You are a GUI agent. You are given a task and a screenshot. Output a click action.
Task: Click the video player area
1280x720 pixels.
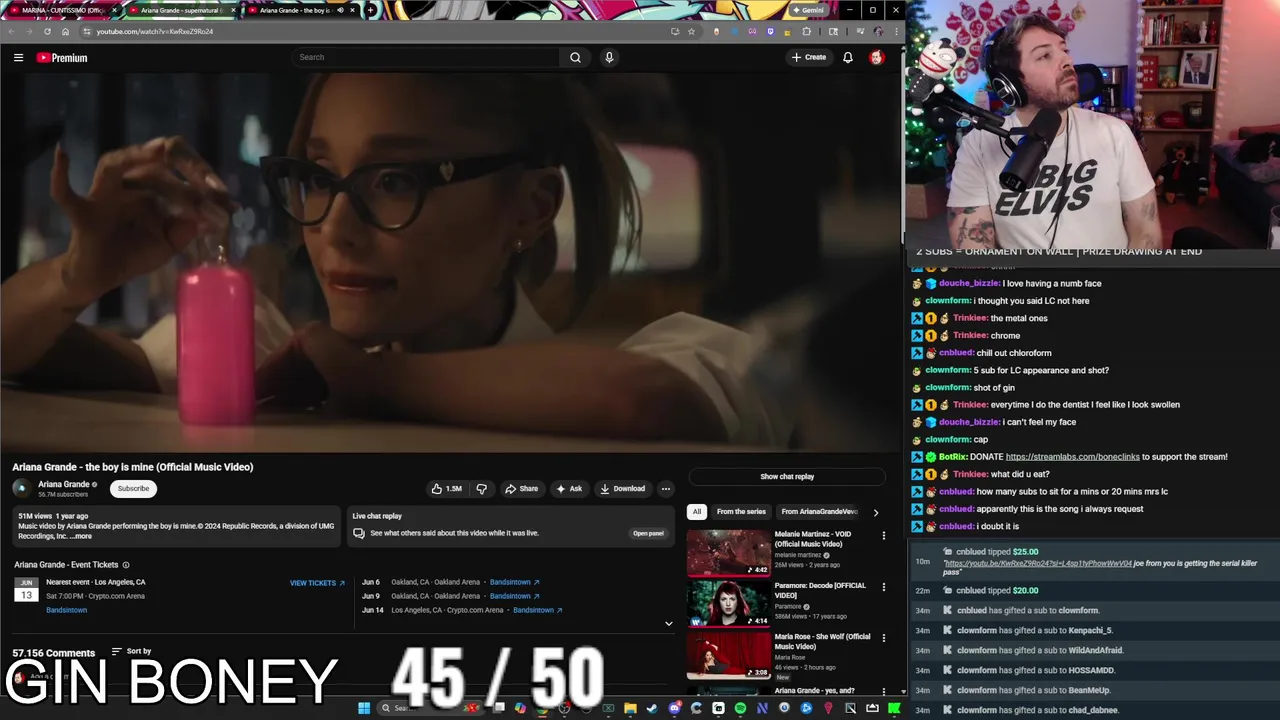[451, 262]
